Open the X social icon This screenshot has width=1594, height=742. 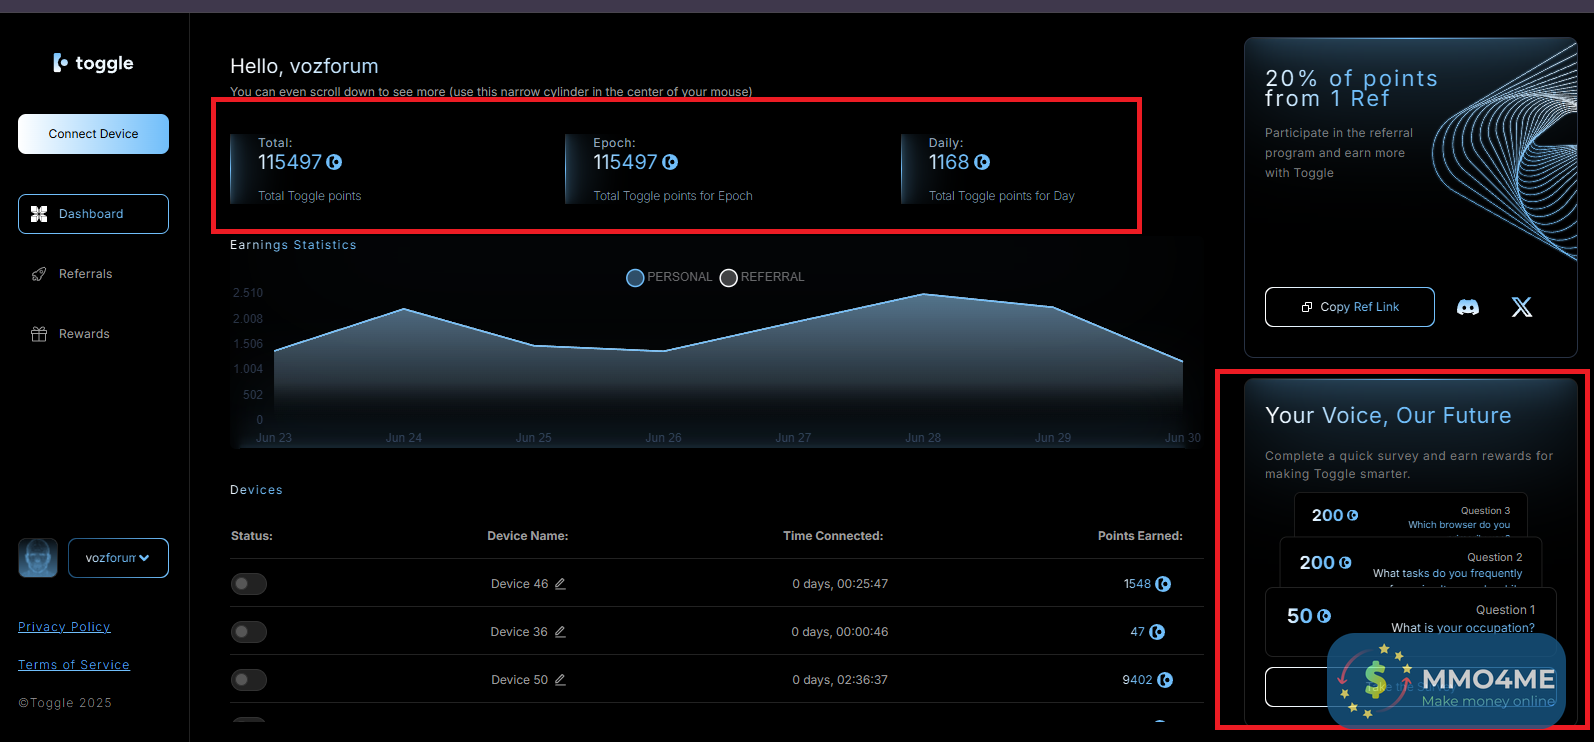point(1521,307)
